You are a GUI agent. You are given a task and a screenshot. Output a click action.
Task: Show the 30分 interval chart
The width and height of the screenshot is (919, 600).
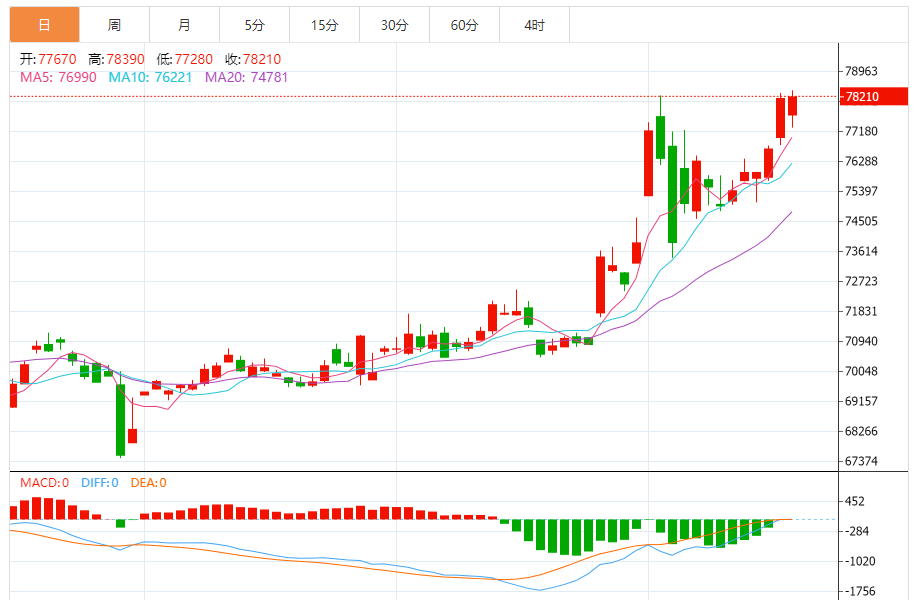(x=394, y=25)
